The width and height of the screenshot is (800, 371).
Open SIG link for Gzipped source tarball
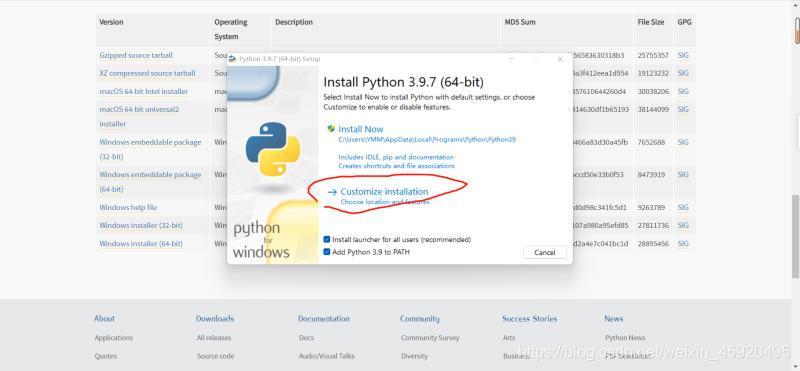683,55
